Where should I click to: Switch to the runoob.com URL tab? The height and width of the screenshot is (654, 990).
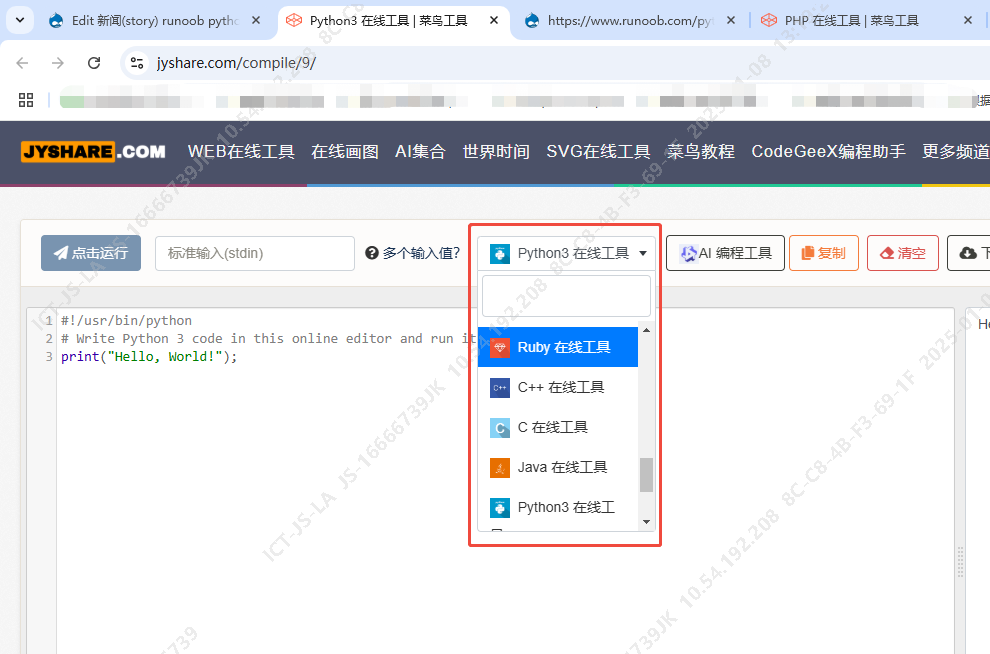[629, 21]
